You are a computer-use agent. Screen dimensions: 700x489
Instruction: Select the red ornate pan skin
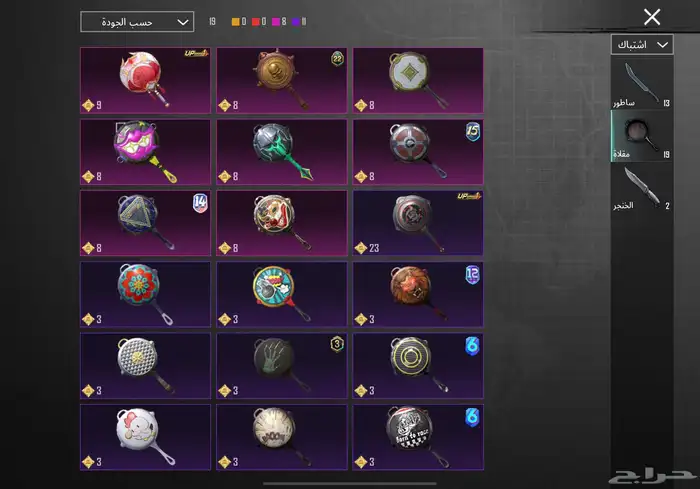(145, 80)
